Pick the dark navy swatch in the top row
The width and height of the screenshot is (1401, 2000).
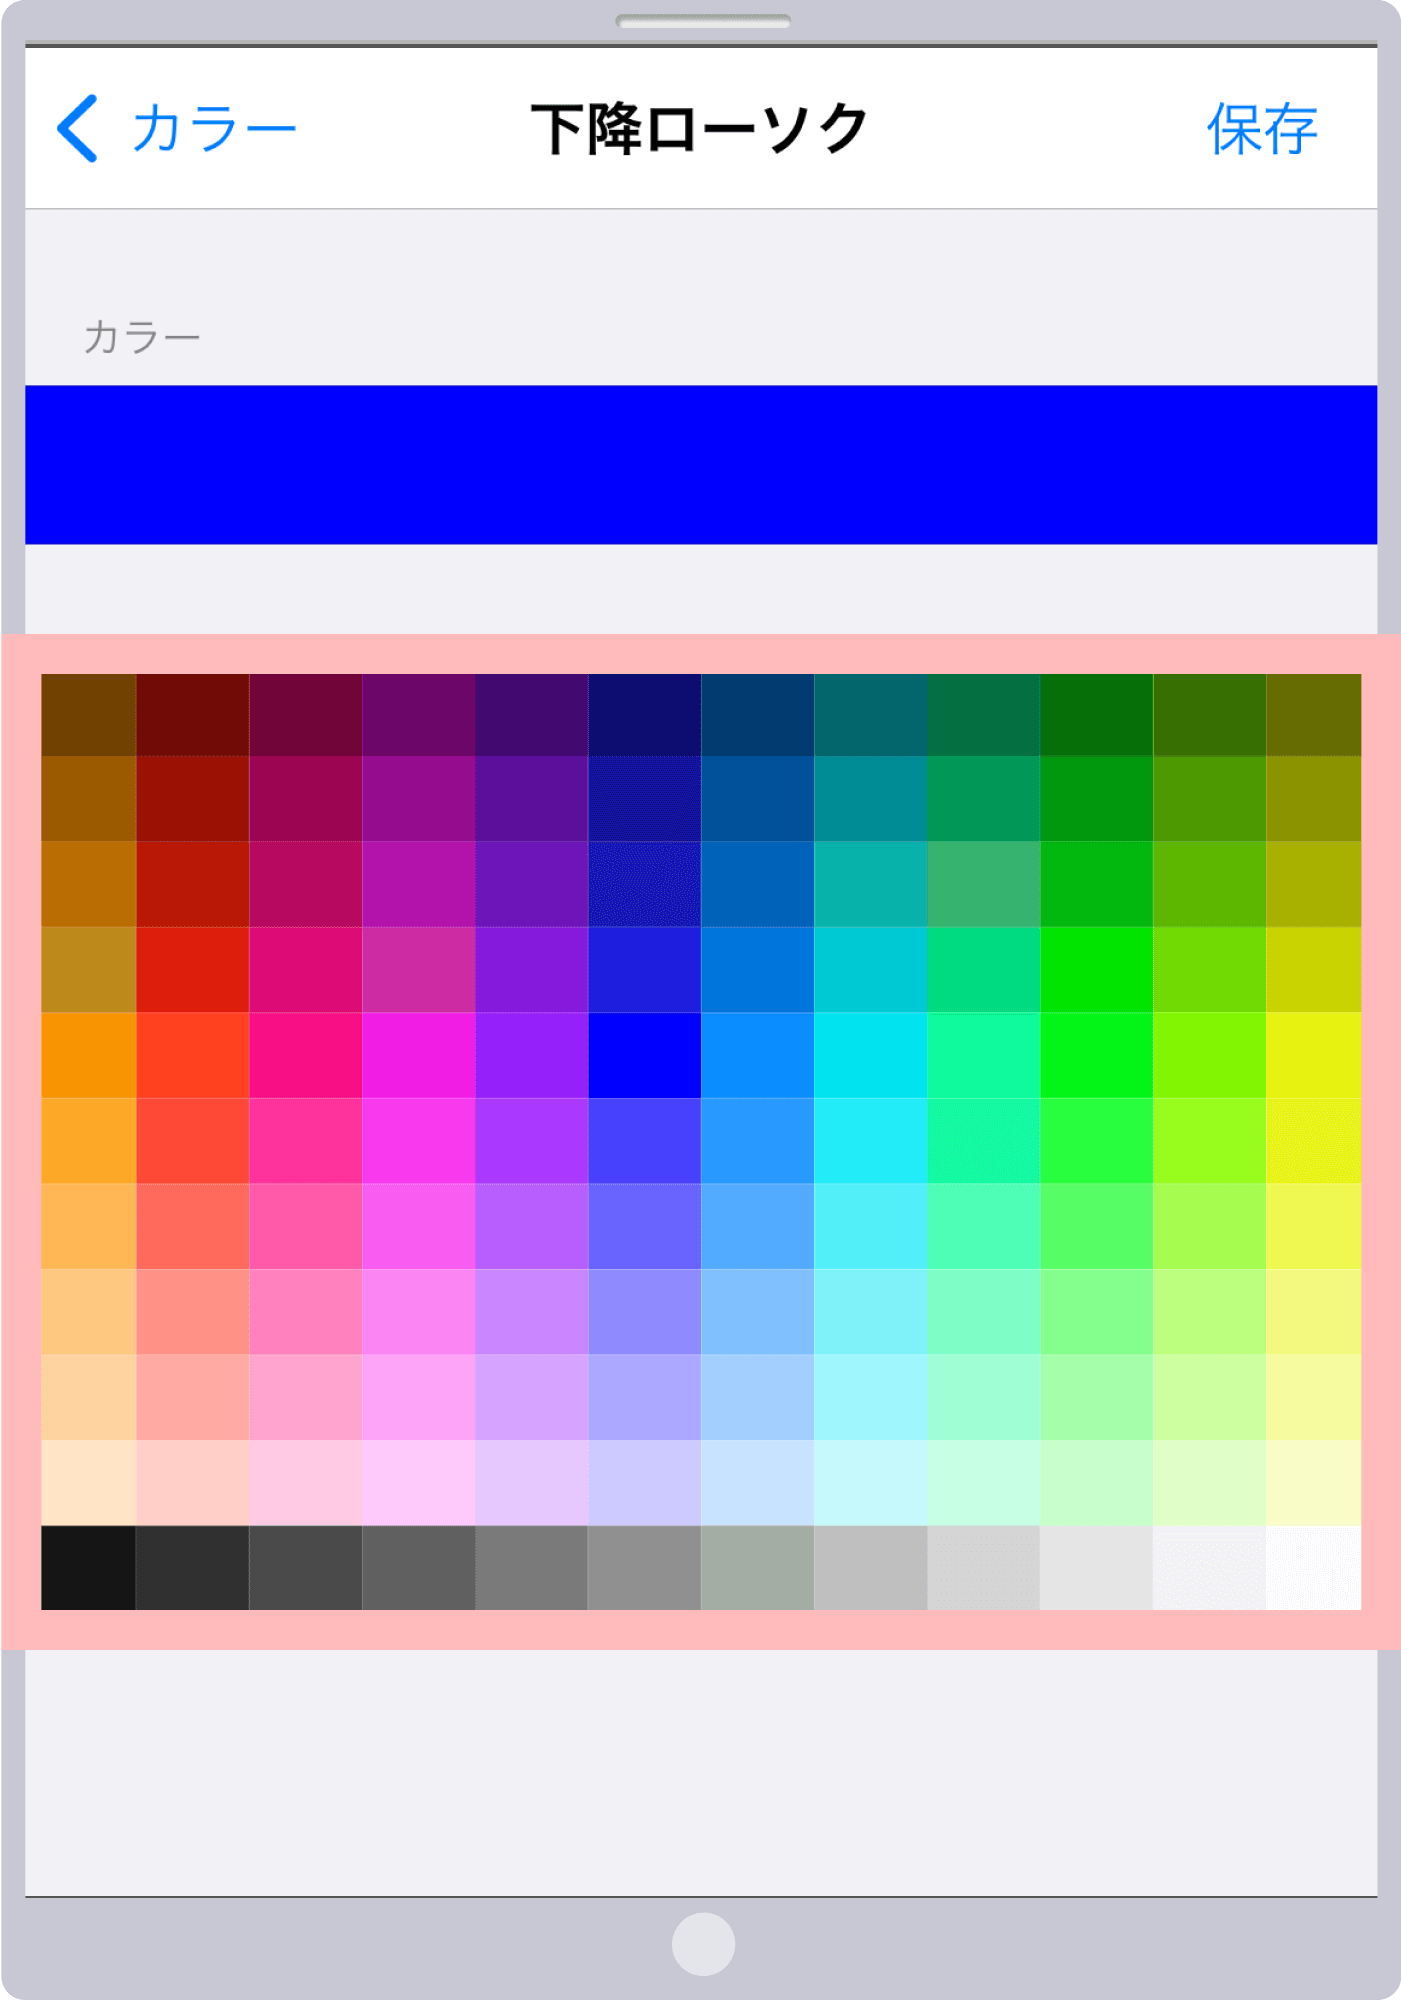644,715
